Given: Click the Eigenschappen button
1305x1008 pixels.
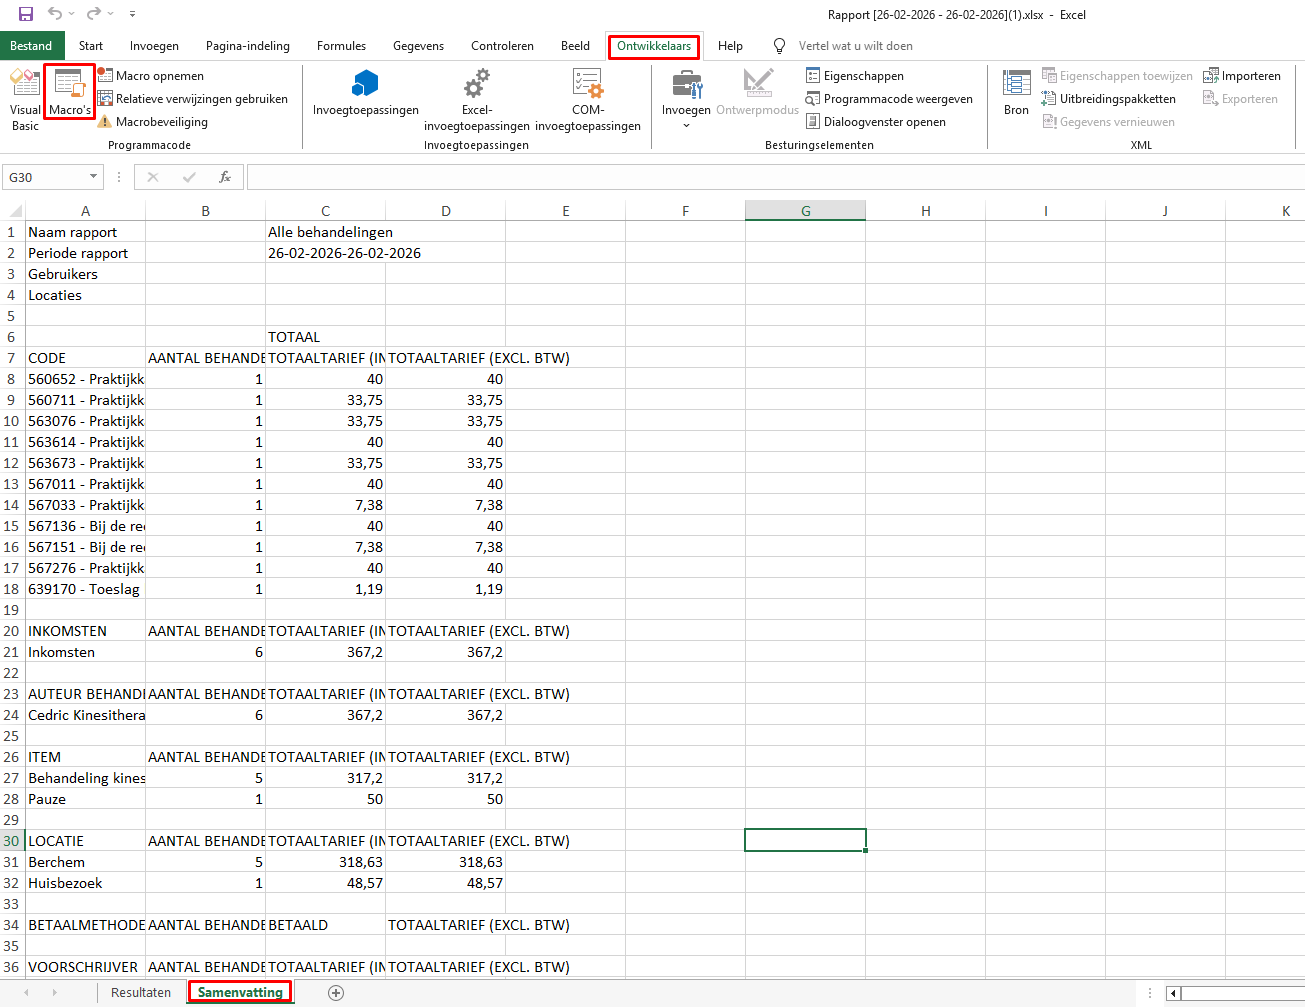Looking at the screenshot, I should 854,76.
